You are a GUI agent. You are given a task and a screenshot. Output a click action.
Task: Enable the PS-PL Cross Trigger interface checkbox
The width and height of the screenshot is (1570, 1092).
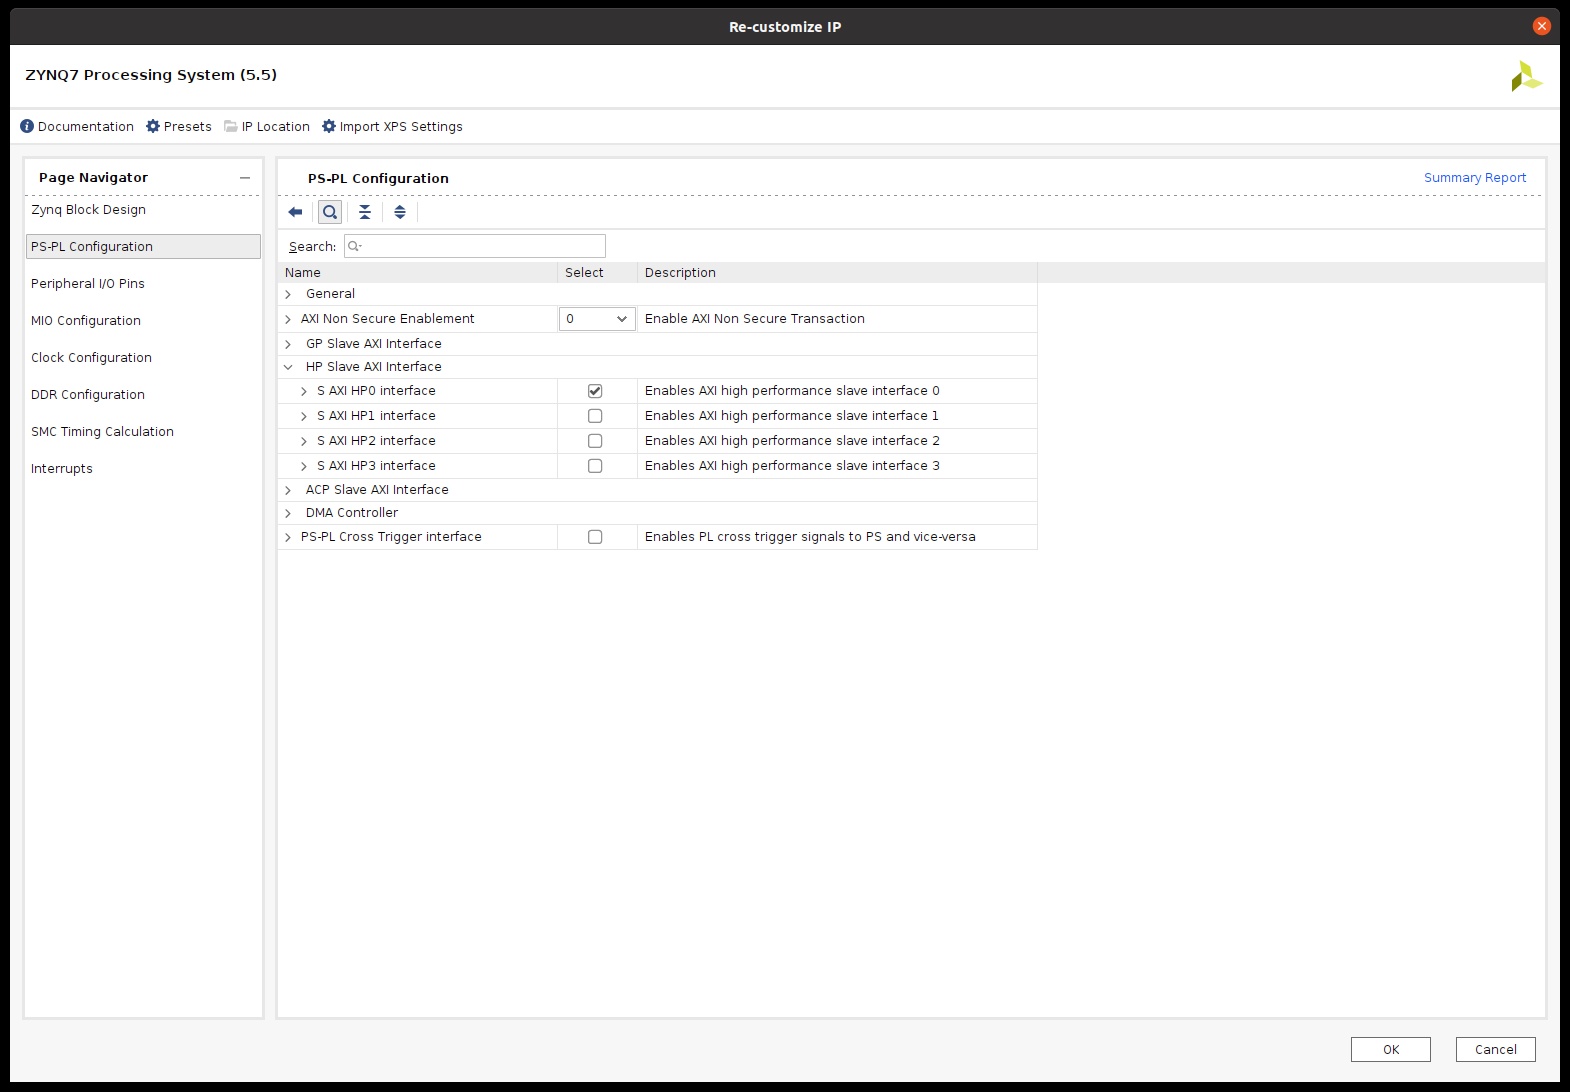coord(595,537)
